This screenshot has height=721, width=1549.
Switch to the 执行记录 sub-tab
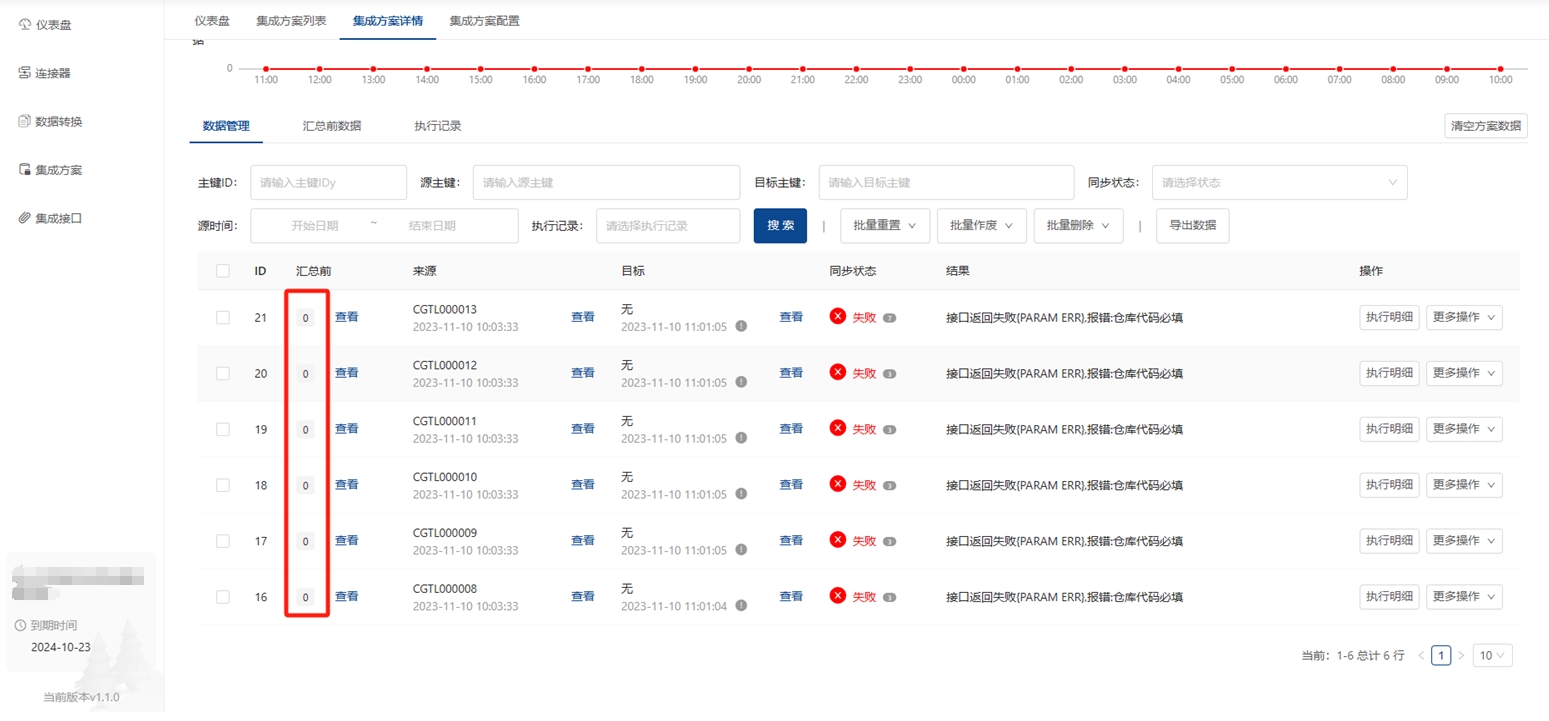(437, 126)
